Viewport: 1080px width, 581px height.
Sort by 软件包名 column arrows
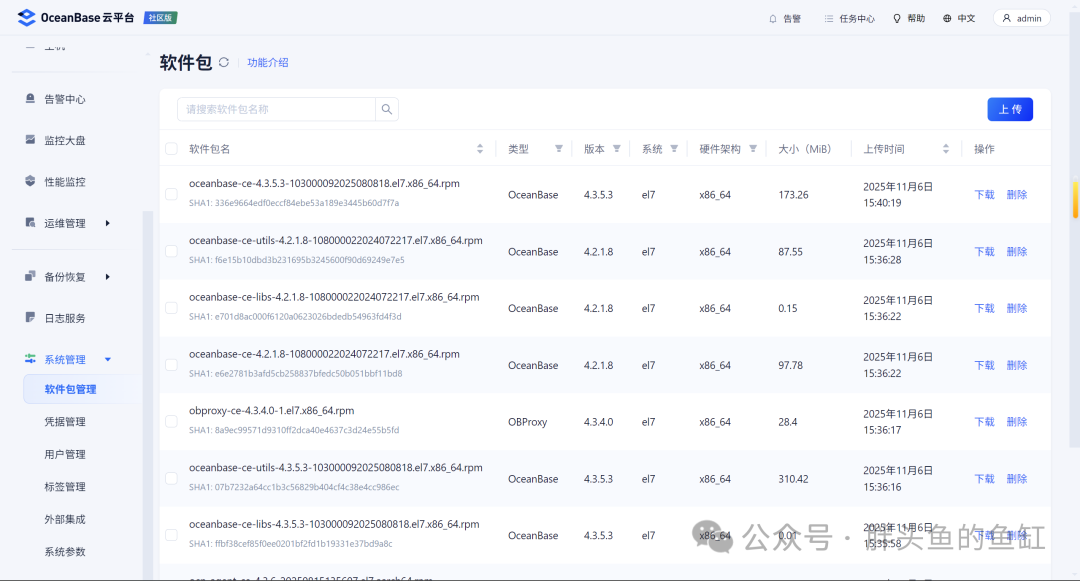click(x=480, y=149)
